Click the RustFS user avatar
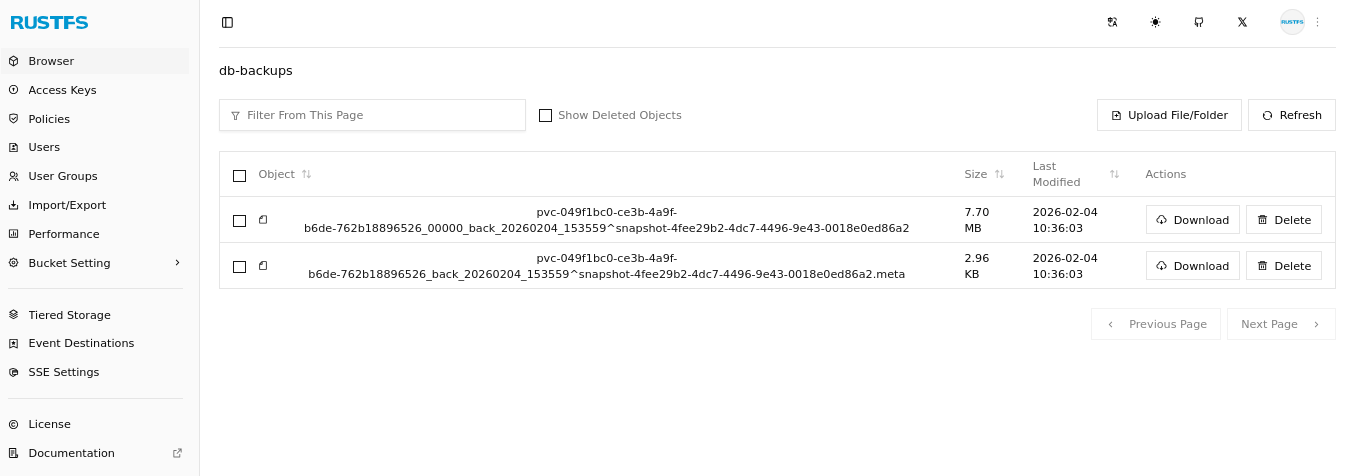This screenshot has width=1345, height=476. tap(1292, 22)
